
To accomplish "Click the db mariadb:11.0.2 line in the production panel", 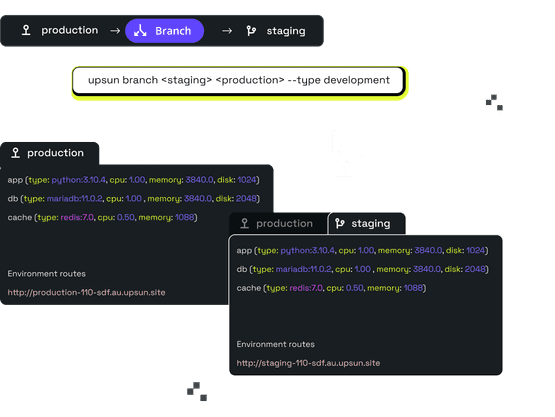I will [133, 199].
